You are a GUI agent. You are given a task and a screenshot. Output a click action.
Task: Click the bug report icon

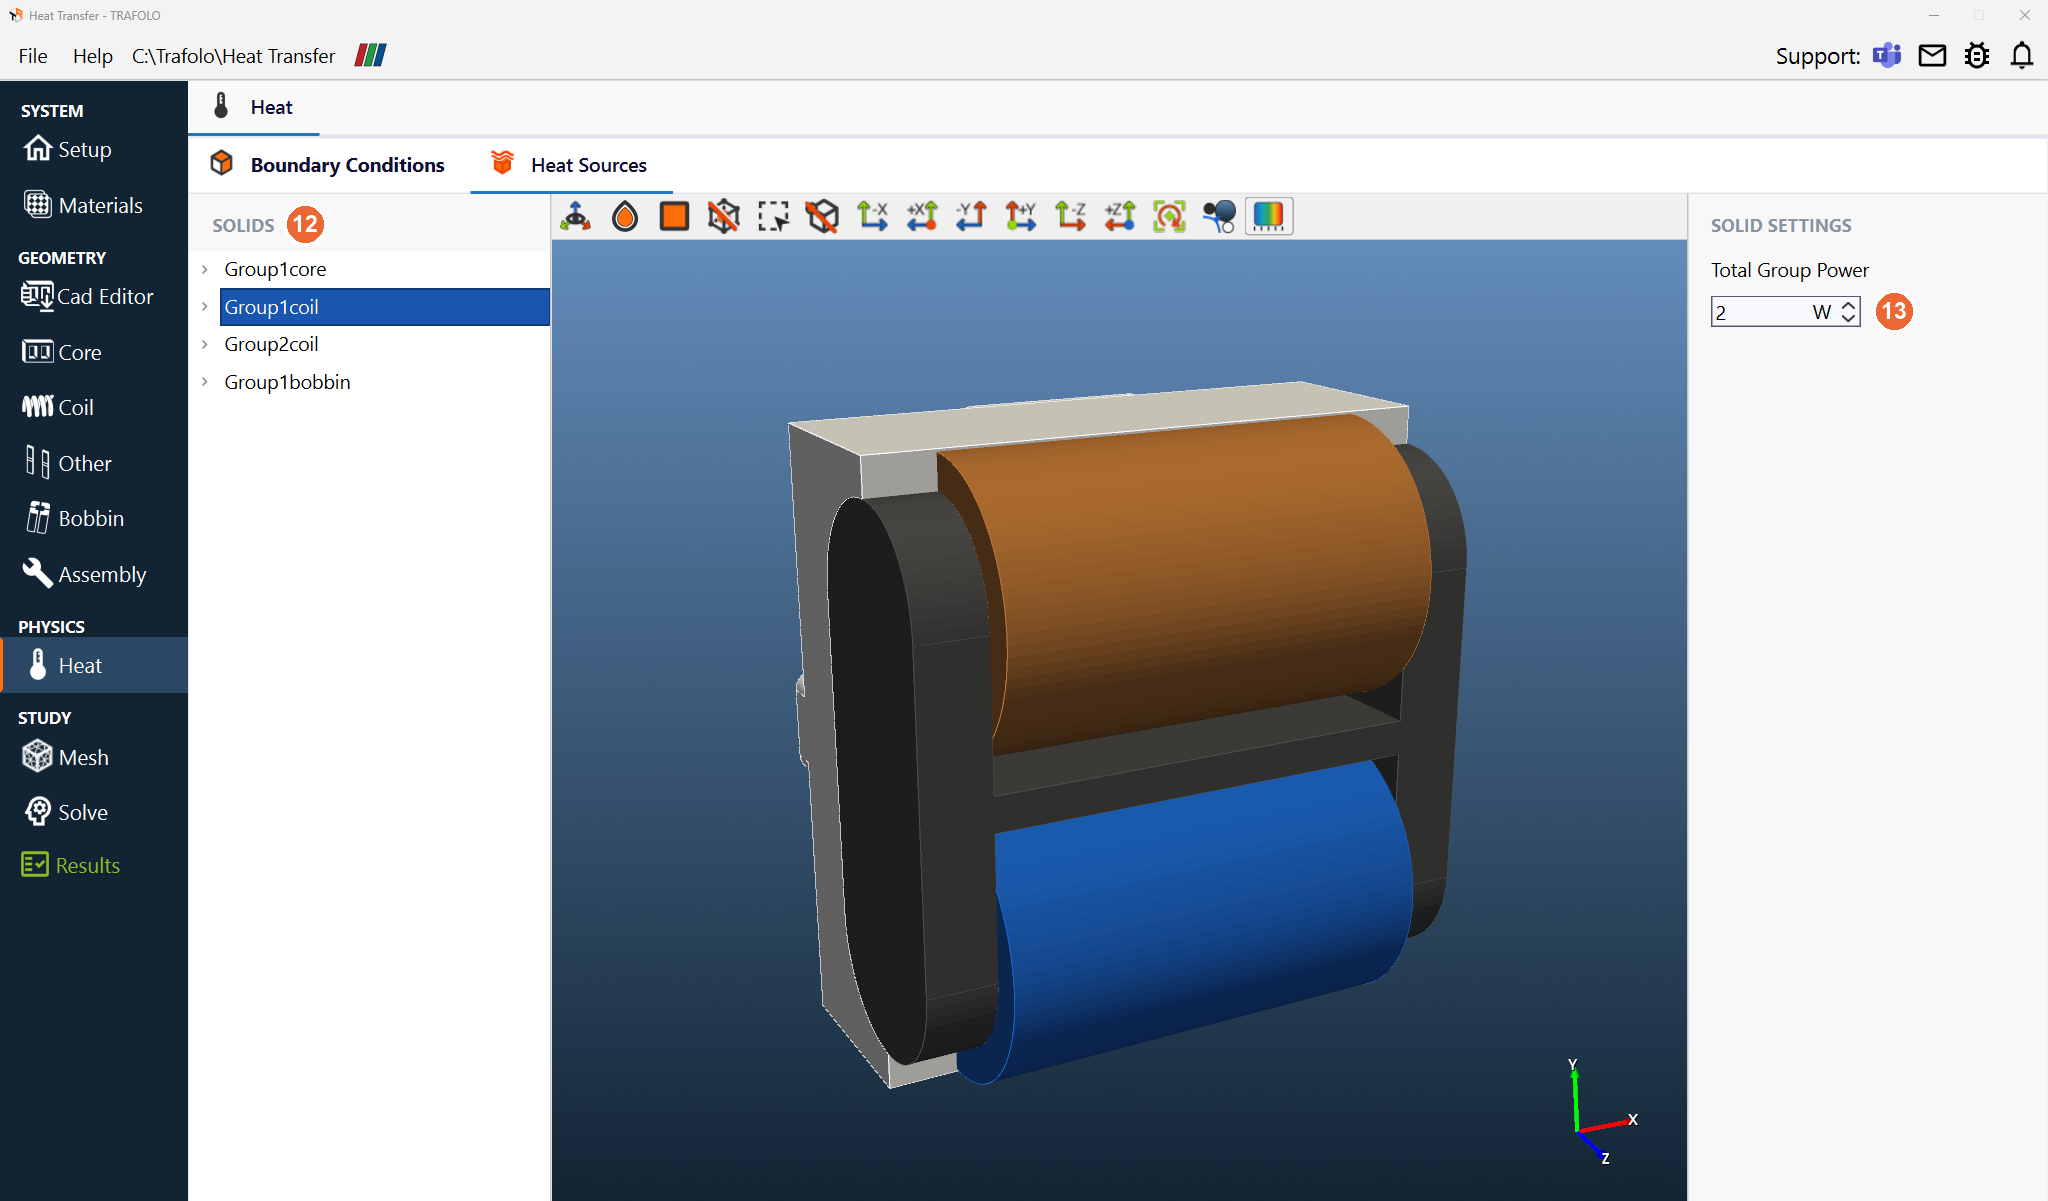coord(1977,55)
